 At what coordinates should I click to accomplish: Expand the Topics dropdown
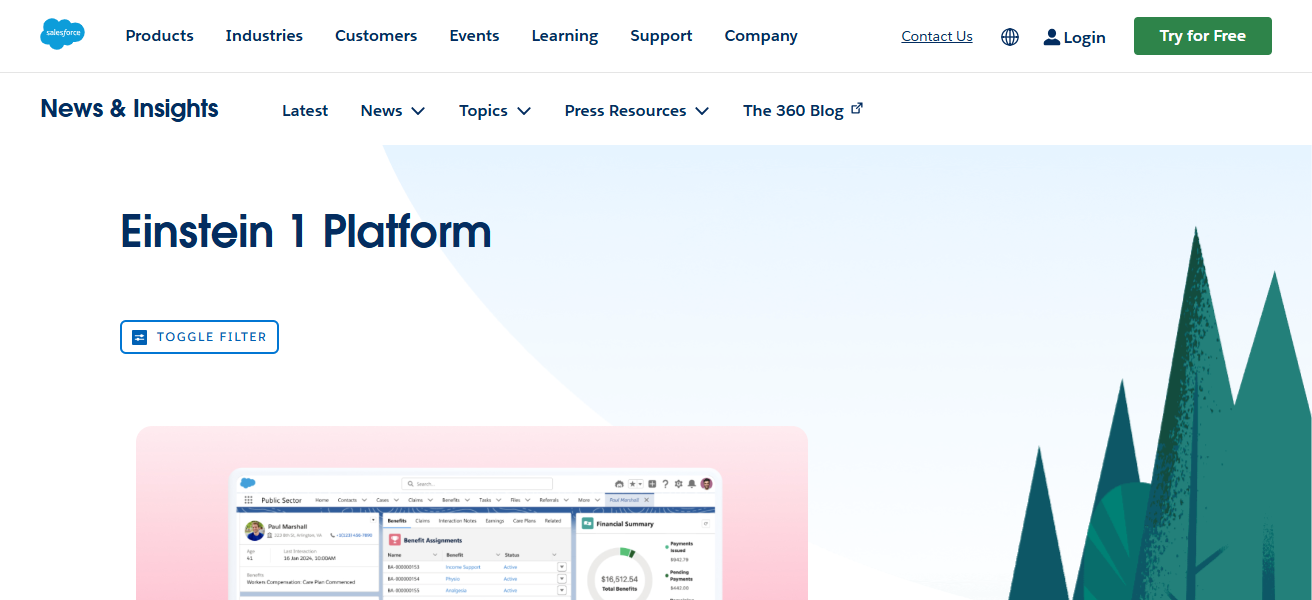point(494,110)
